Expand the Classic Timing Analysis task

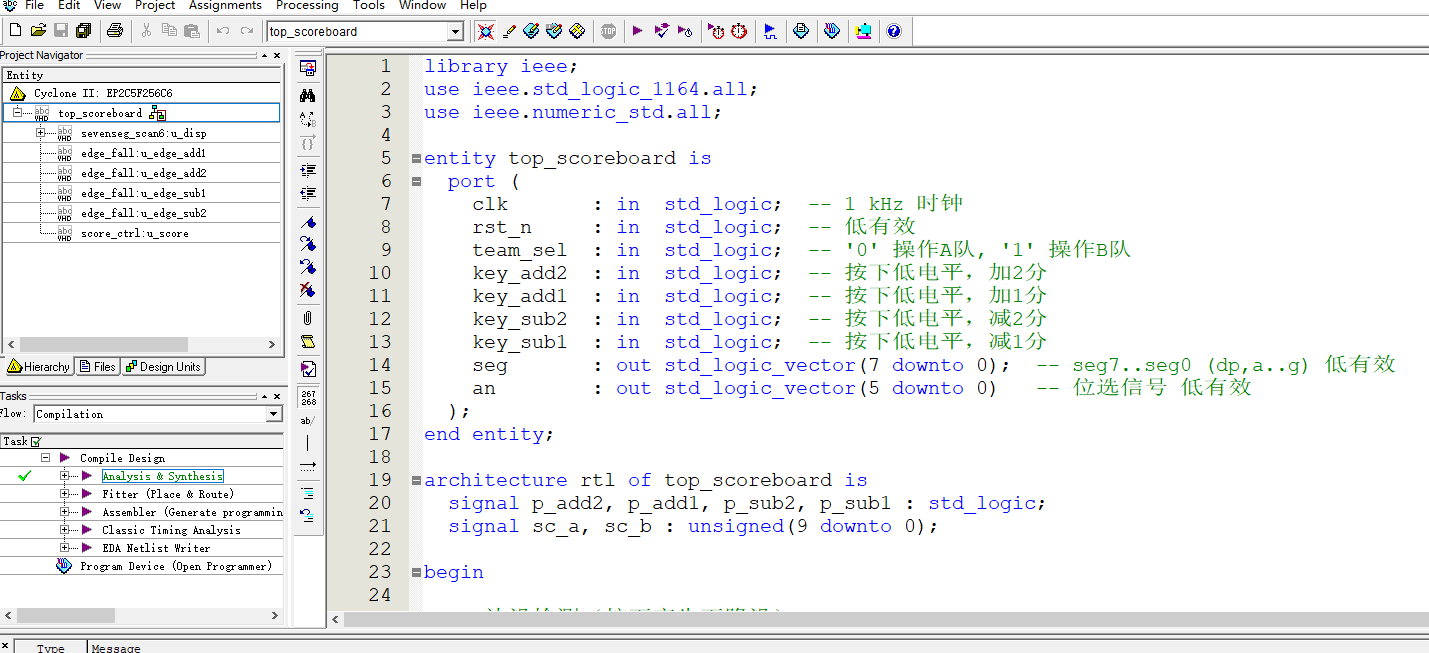[65, 530]
